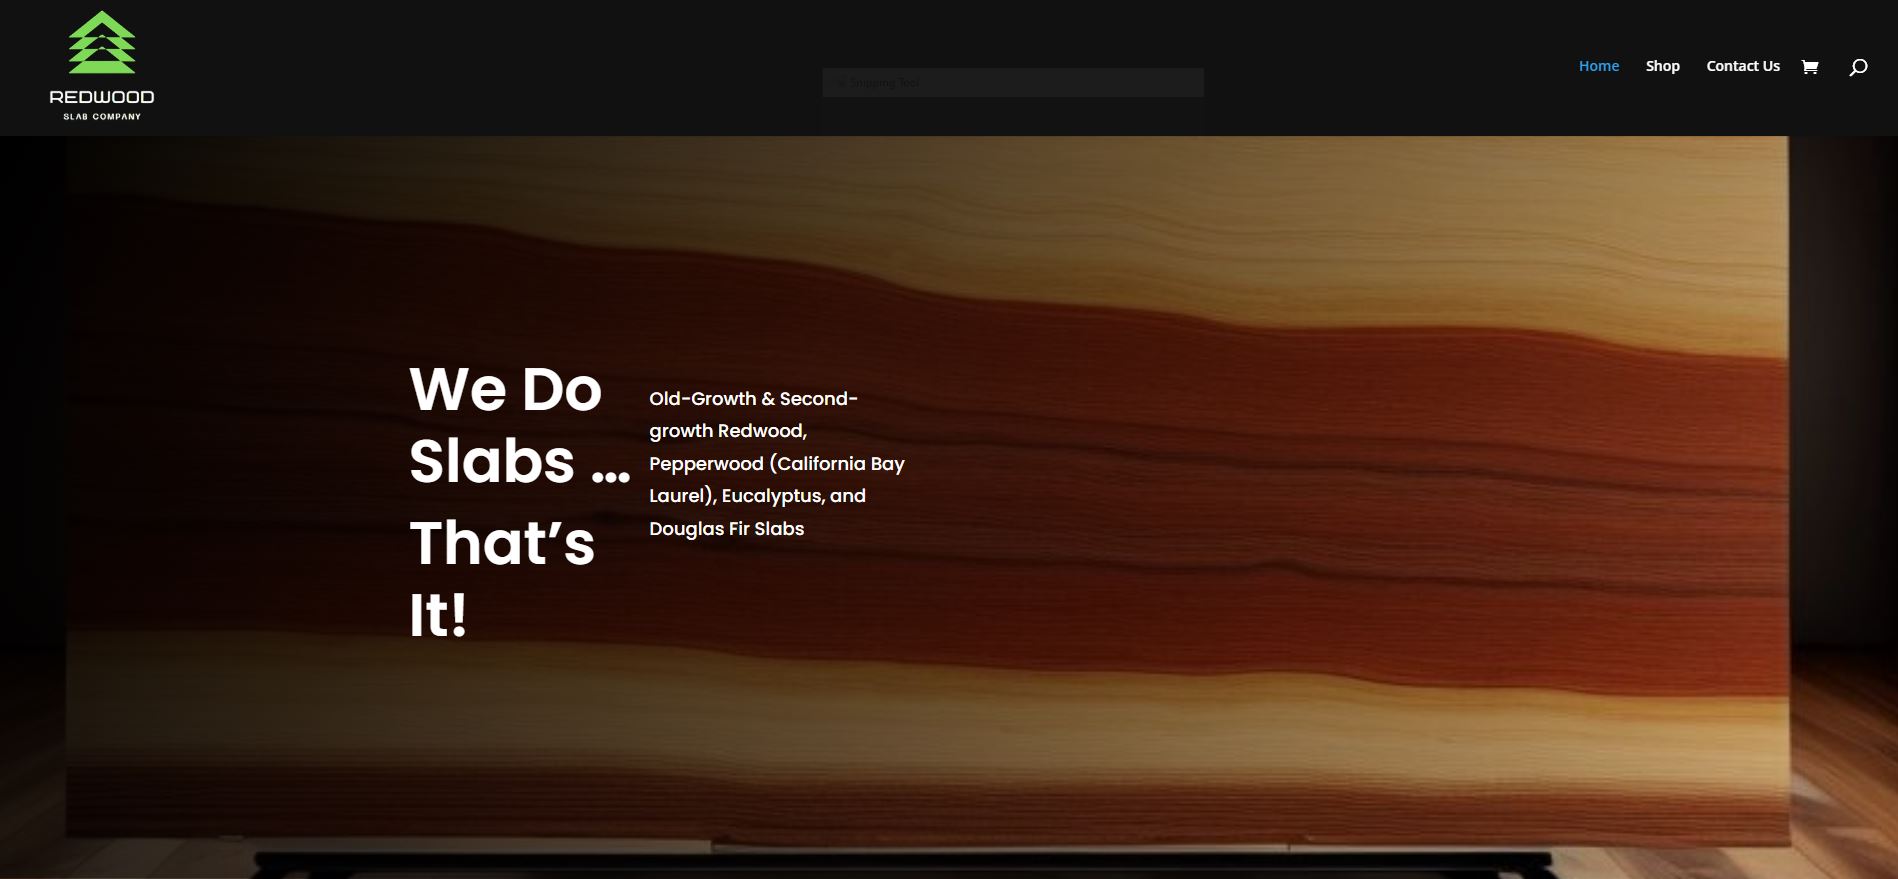This screenshot has width=1898, height=879.
Task: Open the Redwood Slab Company logo
Action: 102,66
